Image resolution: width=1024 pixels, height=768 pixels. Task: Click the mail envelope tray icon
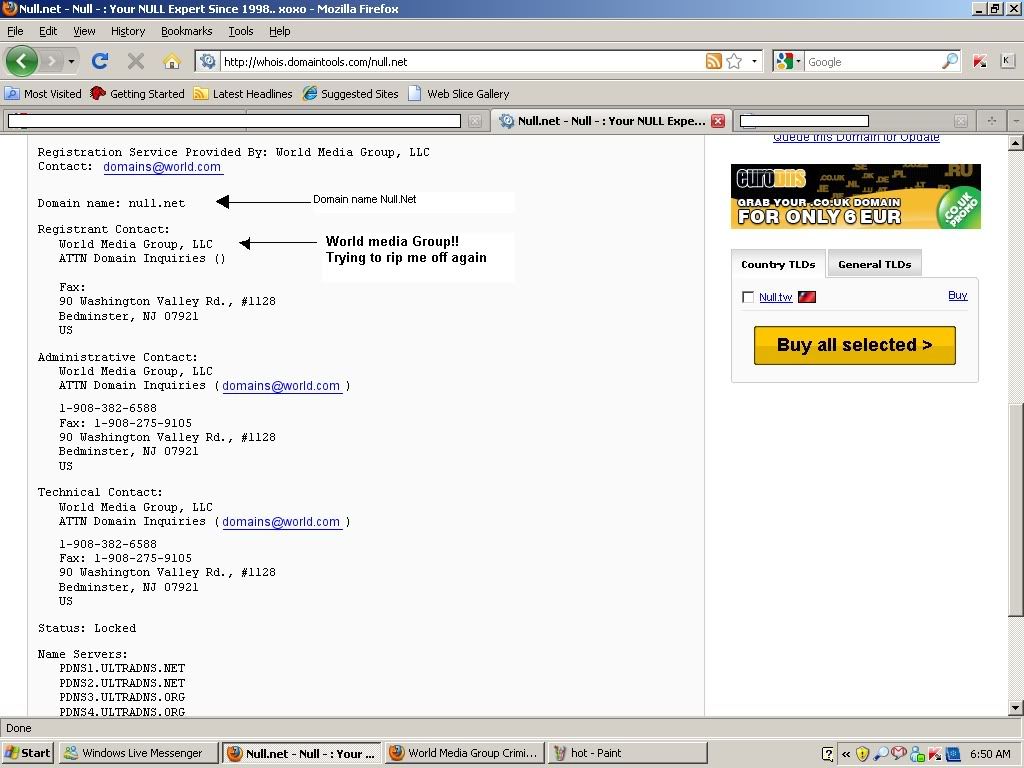pos(899,753)
